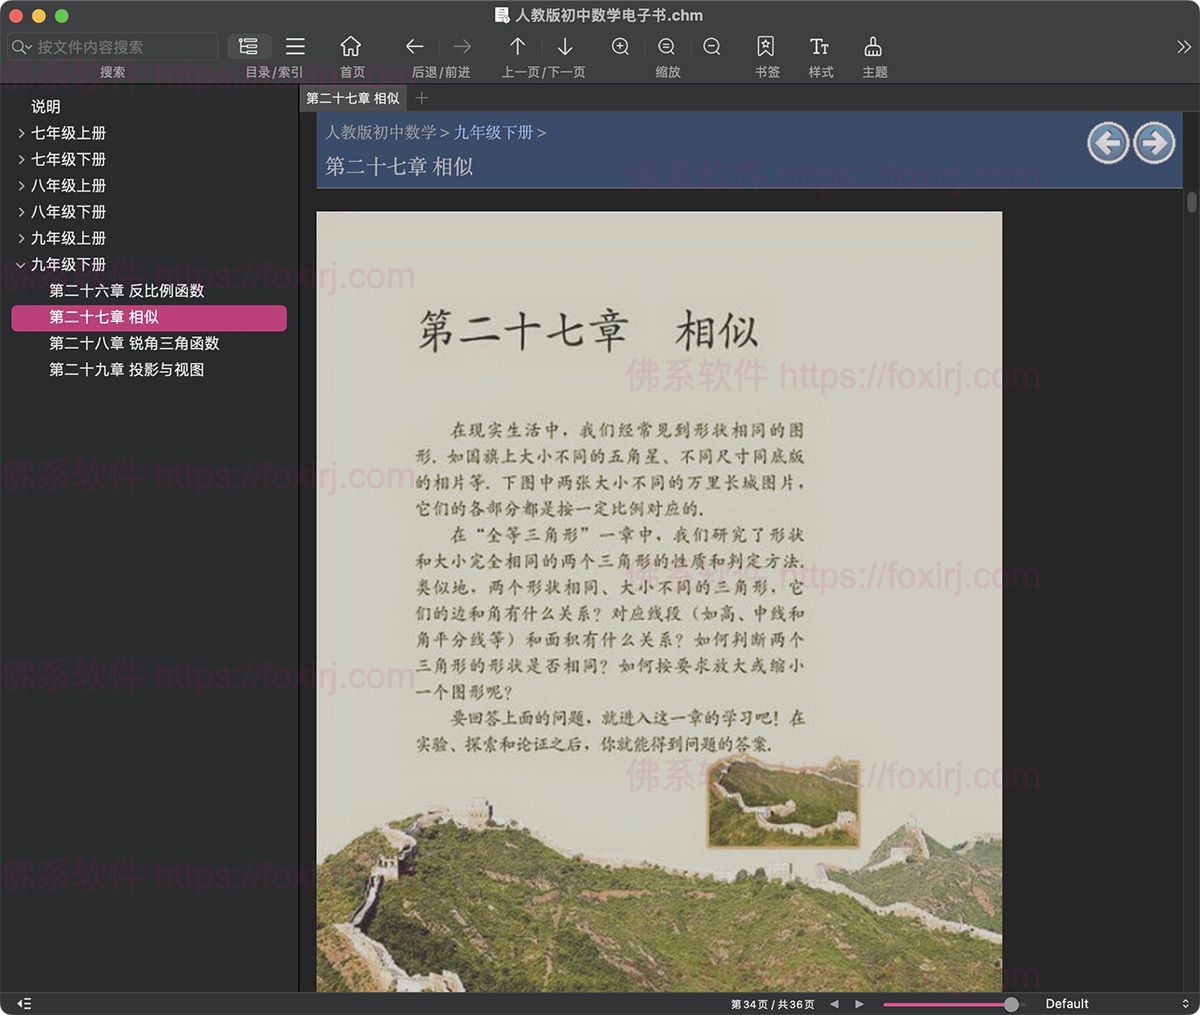This screenshot has height=1015, width=1200.
Task: Adjust the pink page slider in status bar
Action: [1011, 1004]
